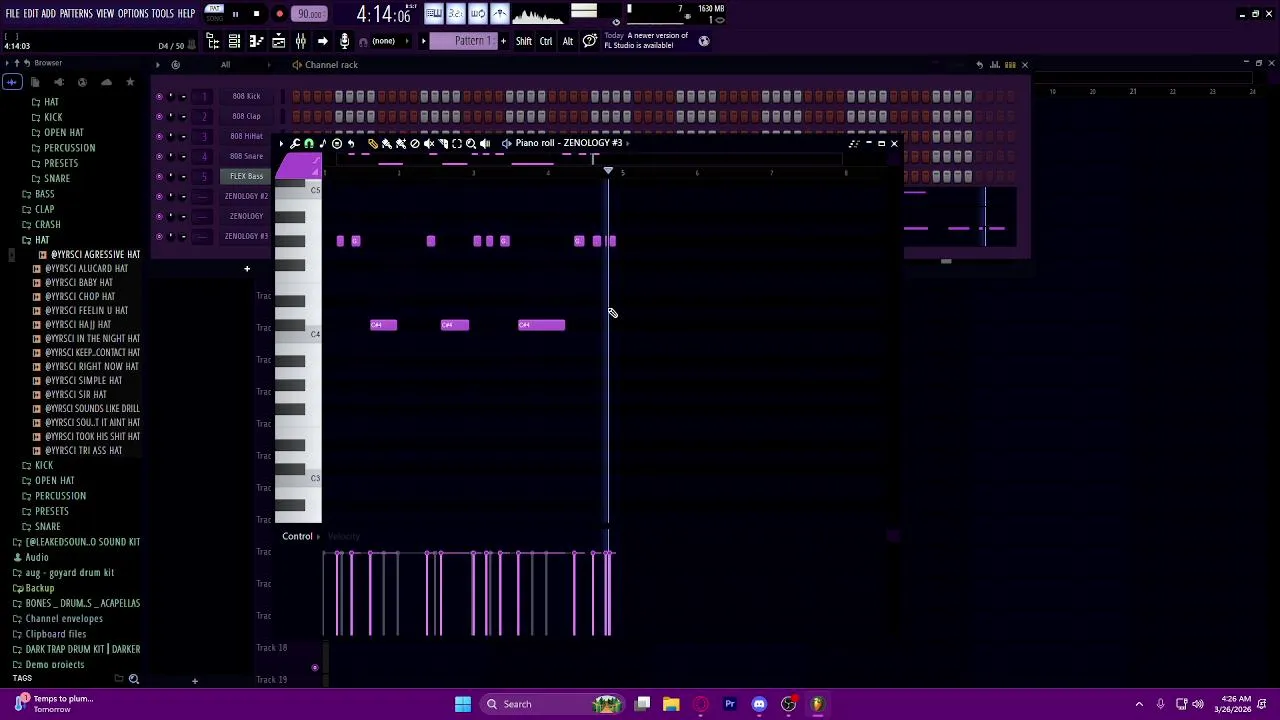Open the Channel rack graph editor icon

[x=995, y=64]
